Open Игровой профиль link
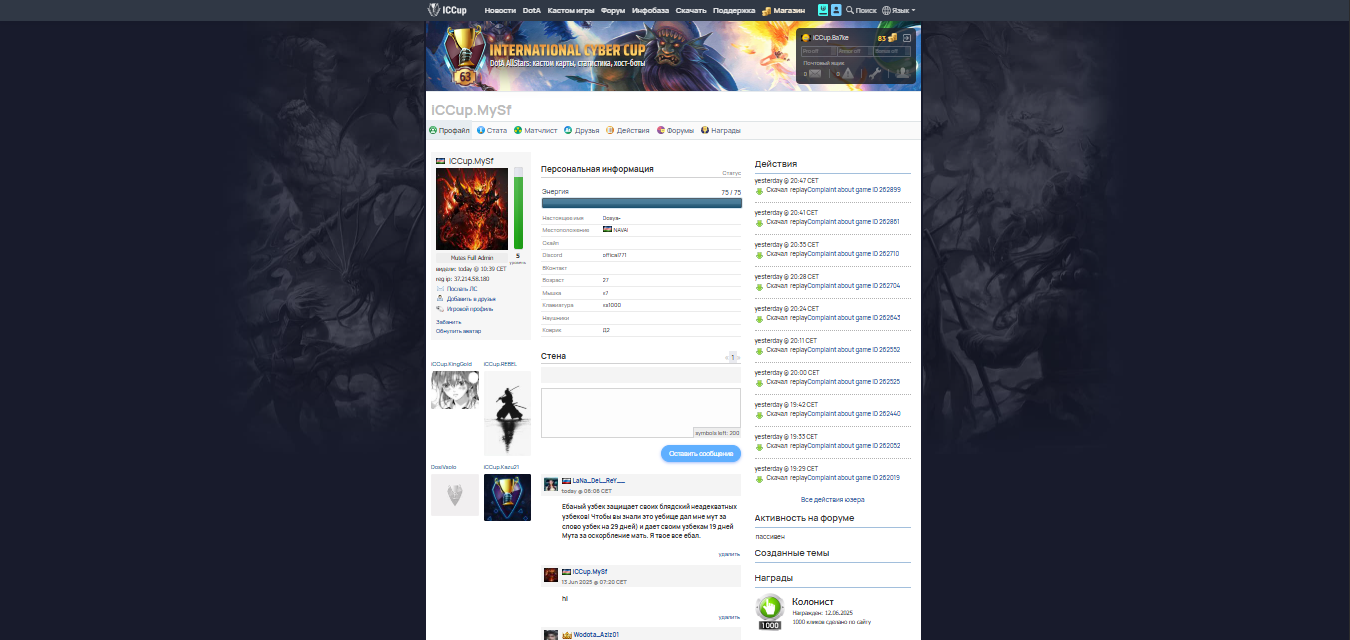The width and height of the screenshot is (1350, 640). click(470, 309)
